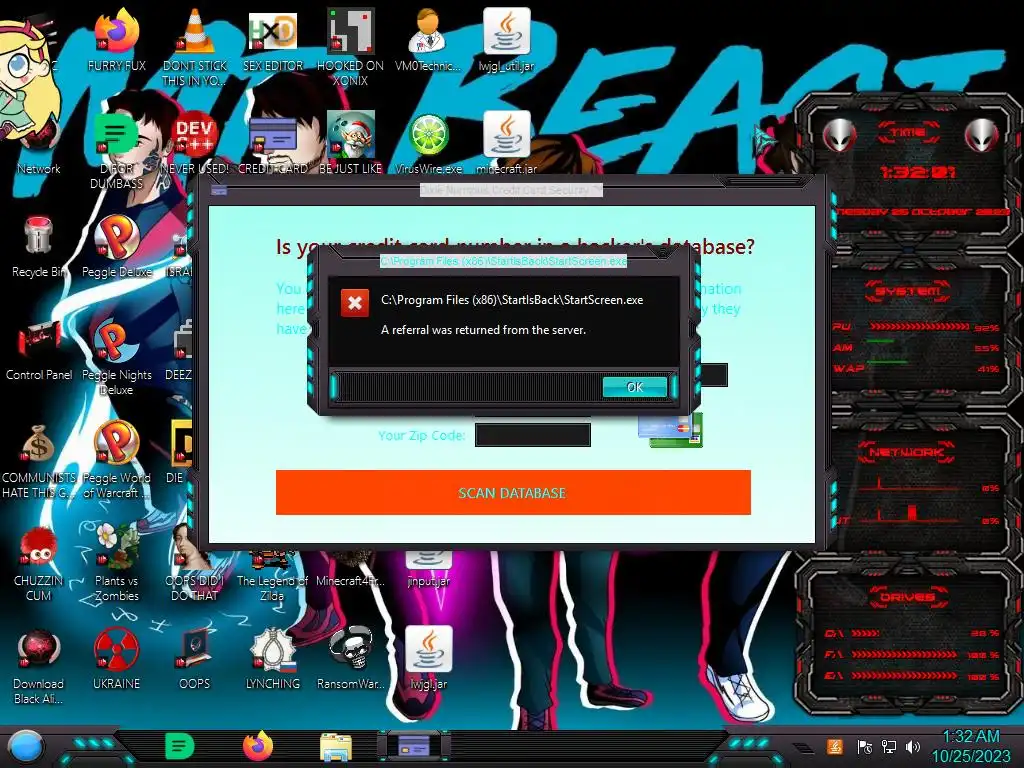The image size is (1024, 768).
Task: Click the network tray icon
Action: [888, 746]
